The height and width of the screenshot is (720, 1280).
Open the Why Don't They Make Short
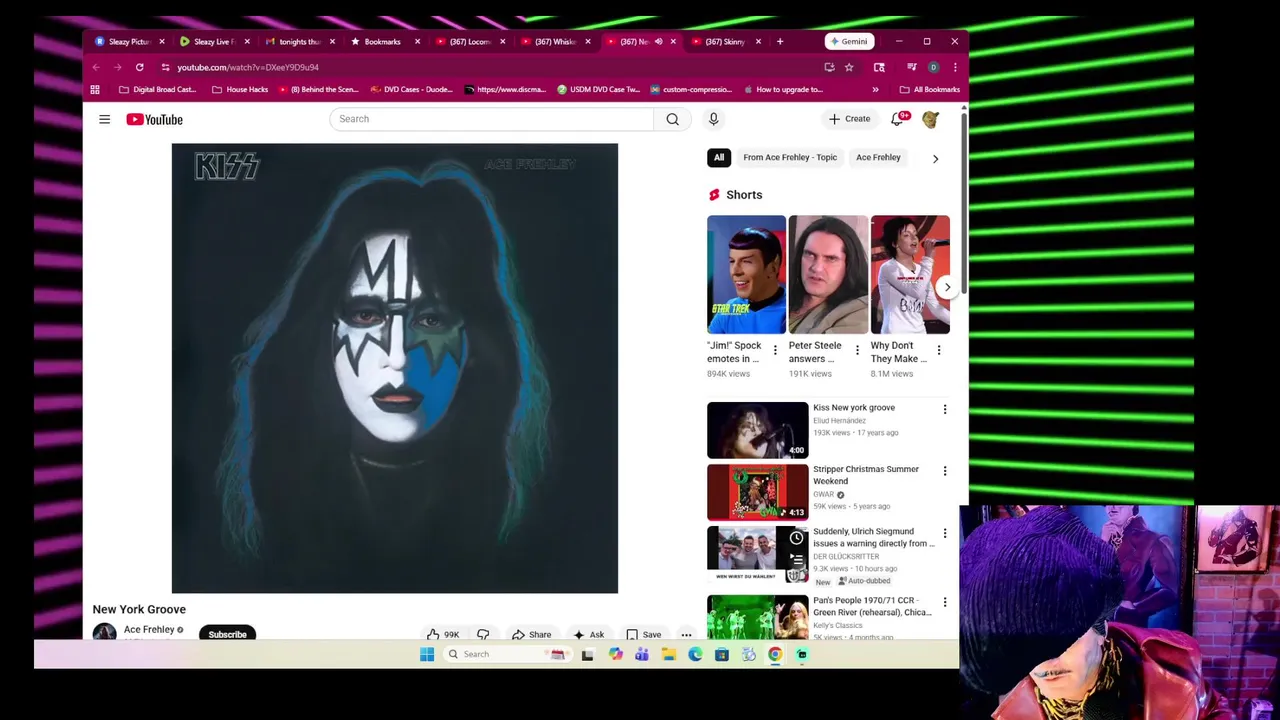pyautogui.click(x=910, y=274)
